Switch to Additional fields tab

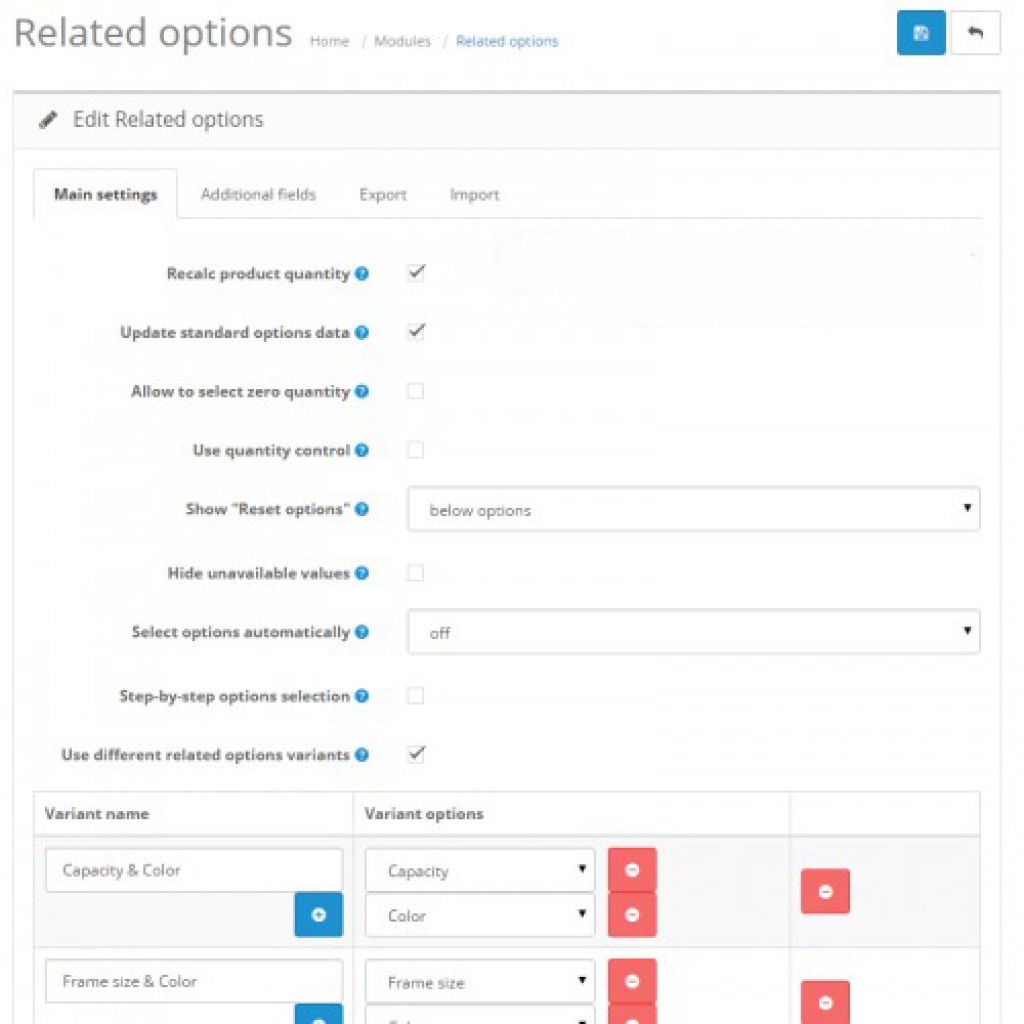258,195
